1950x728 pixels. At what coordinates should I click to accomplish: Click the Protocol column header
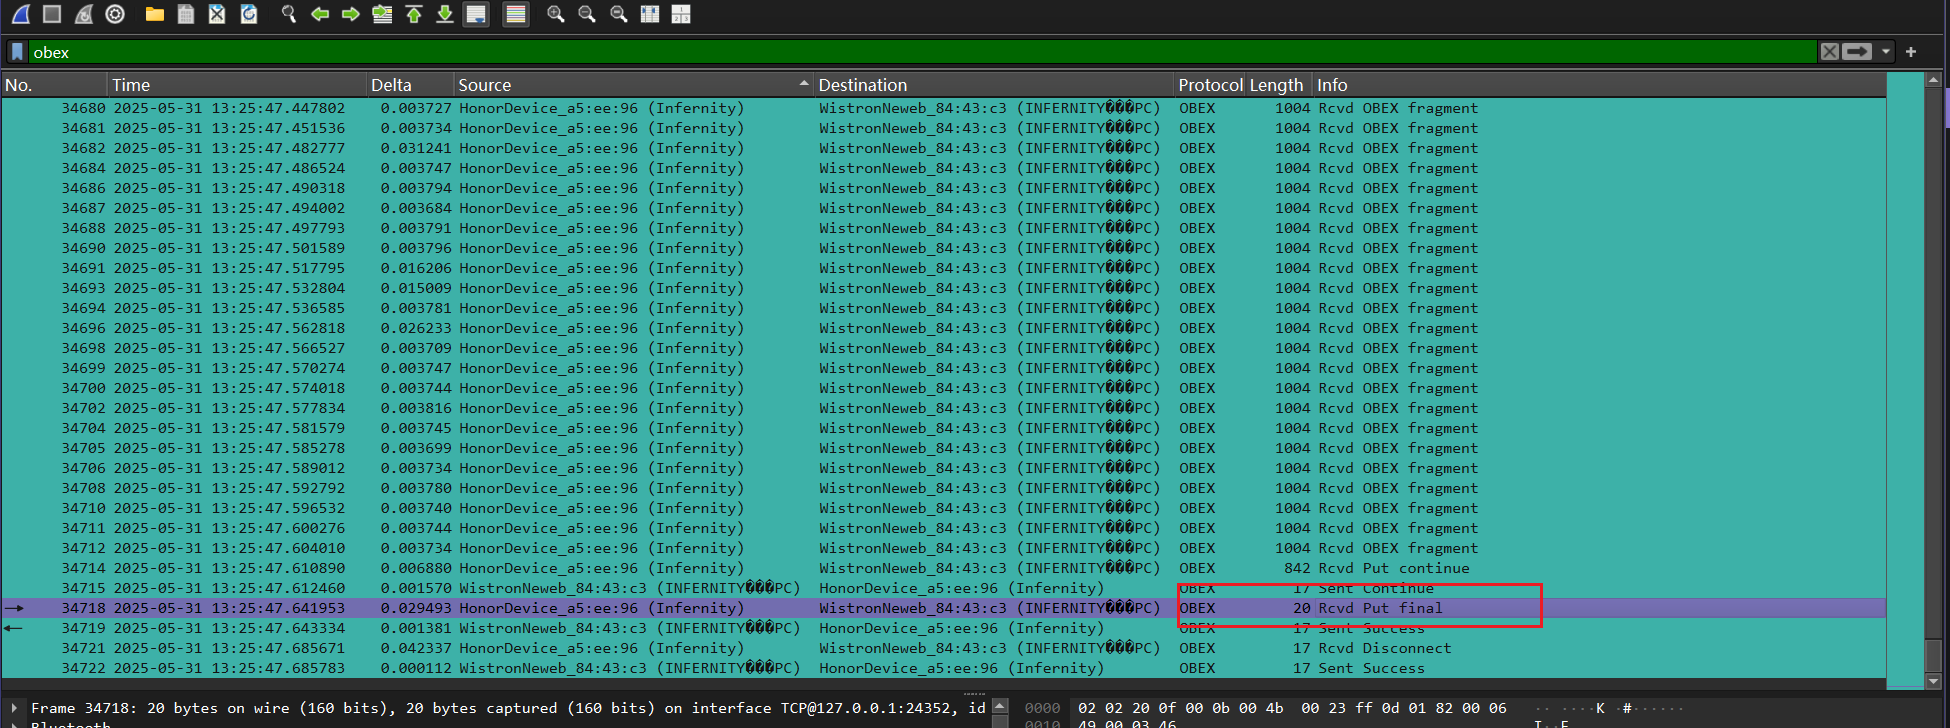click(x=1210, y=85)
